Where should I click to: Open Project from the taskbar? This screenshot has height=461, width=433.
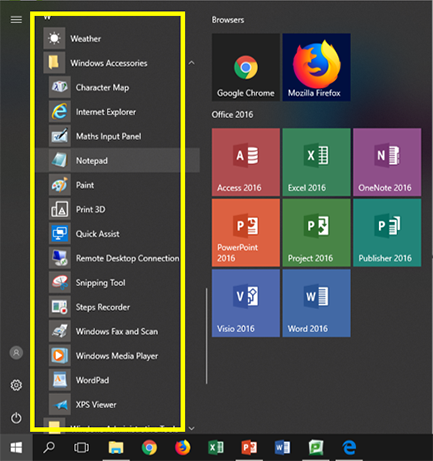[x=316, y=447]
